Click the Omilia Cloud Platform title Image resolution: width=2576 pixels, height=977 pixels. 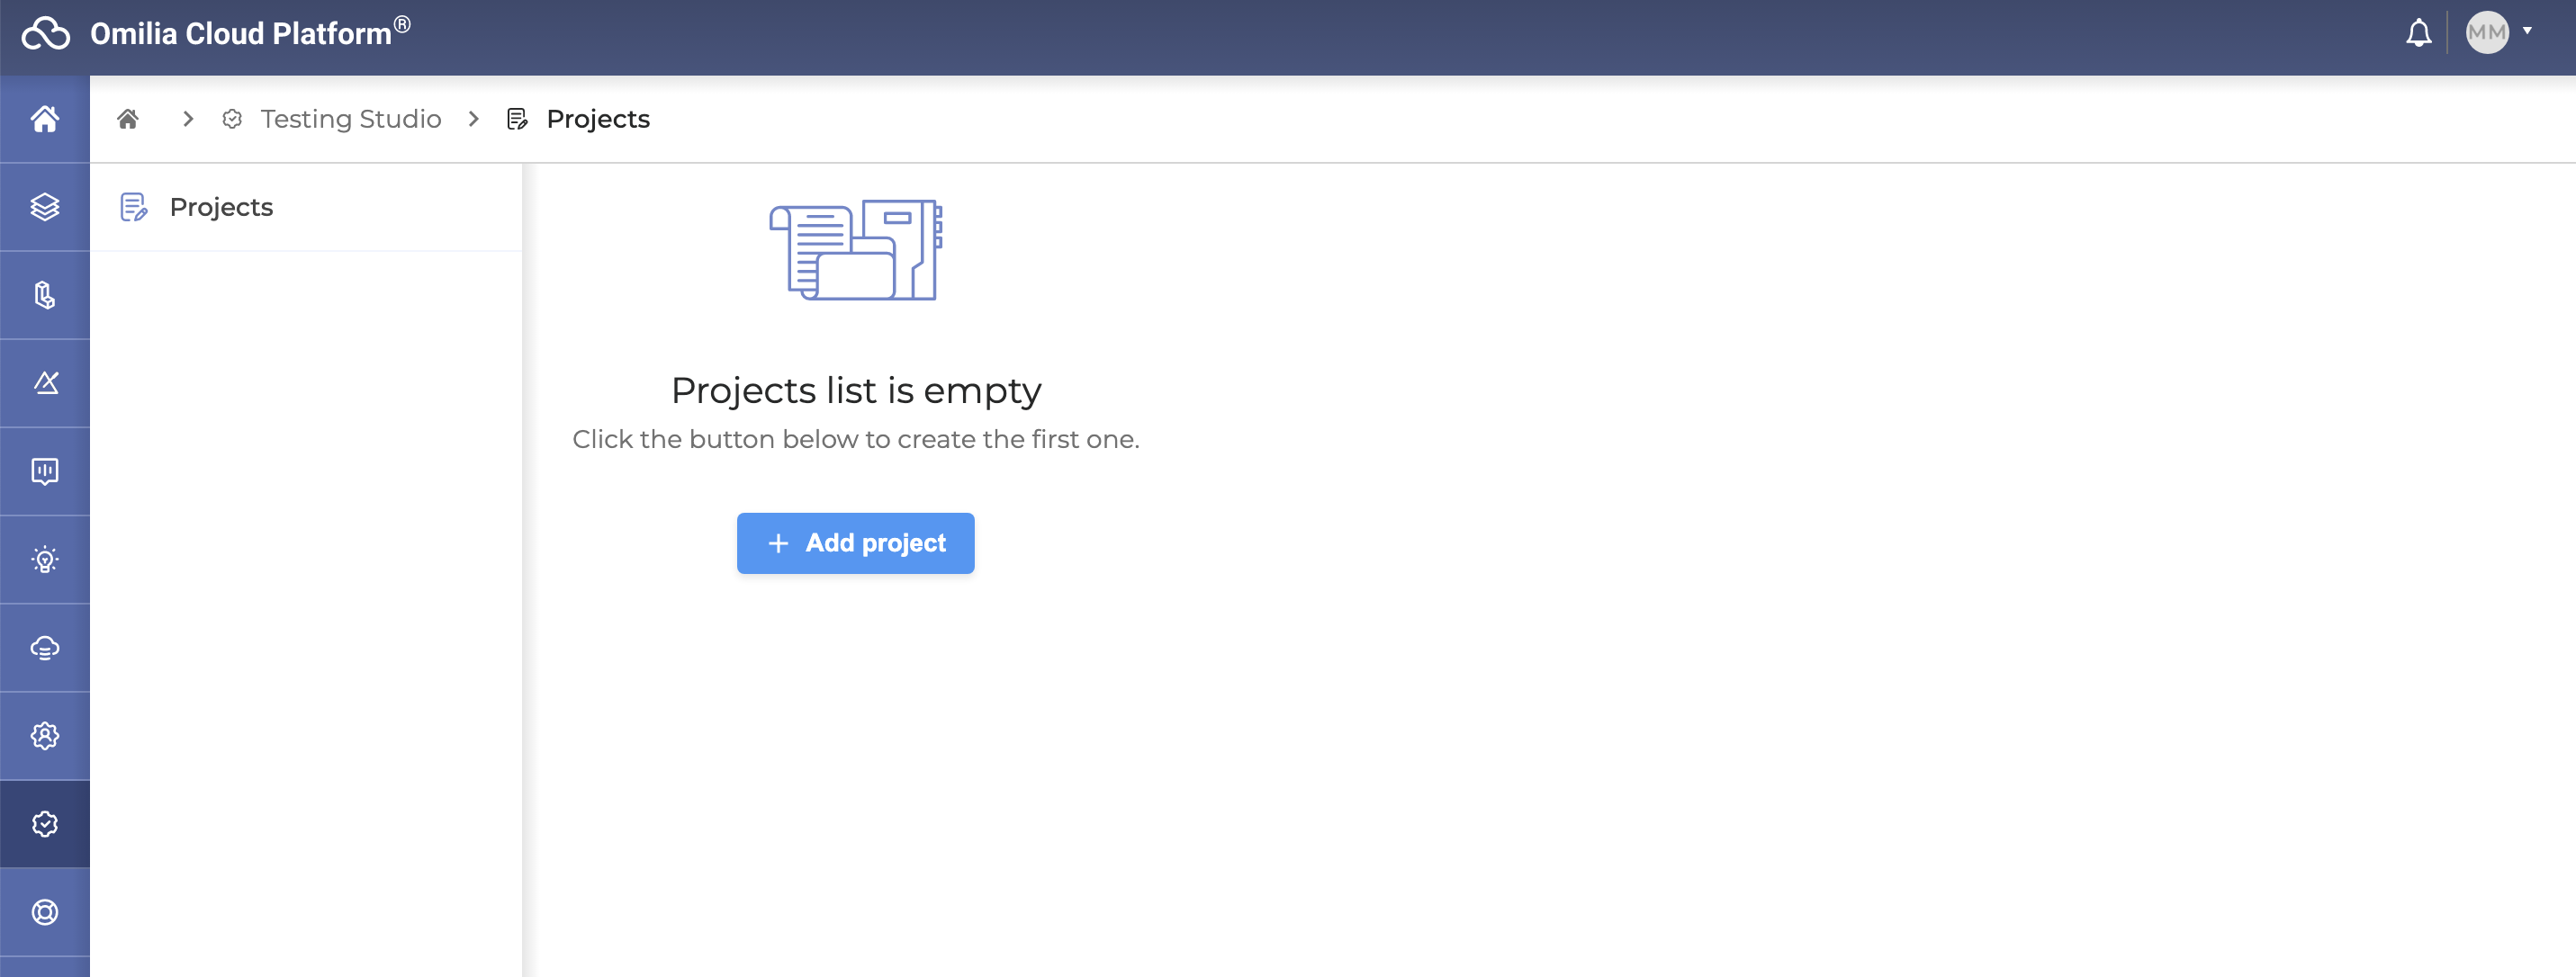click(x=241, y=34)
